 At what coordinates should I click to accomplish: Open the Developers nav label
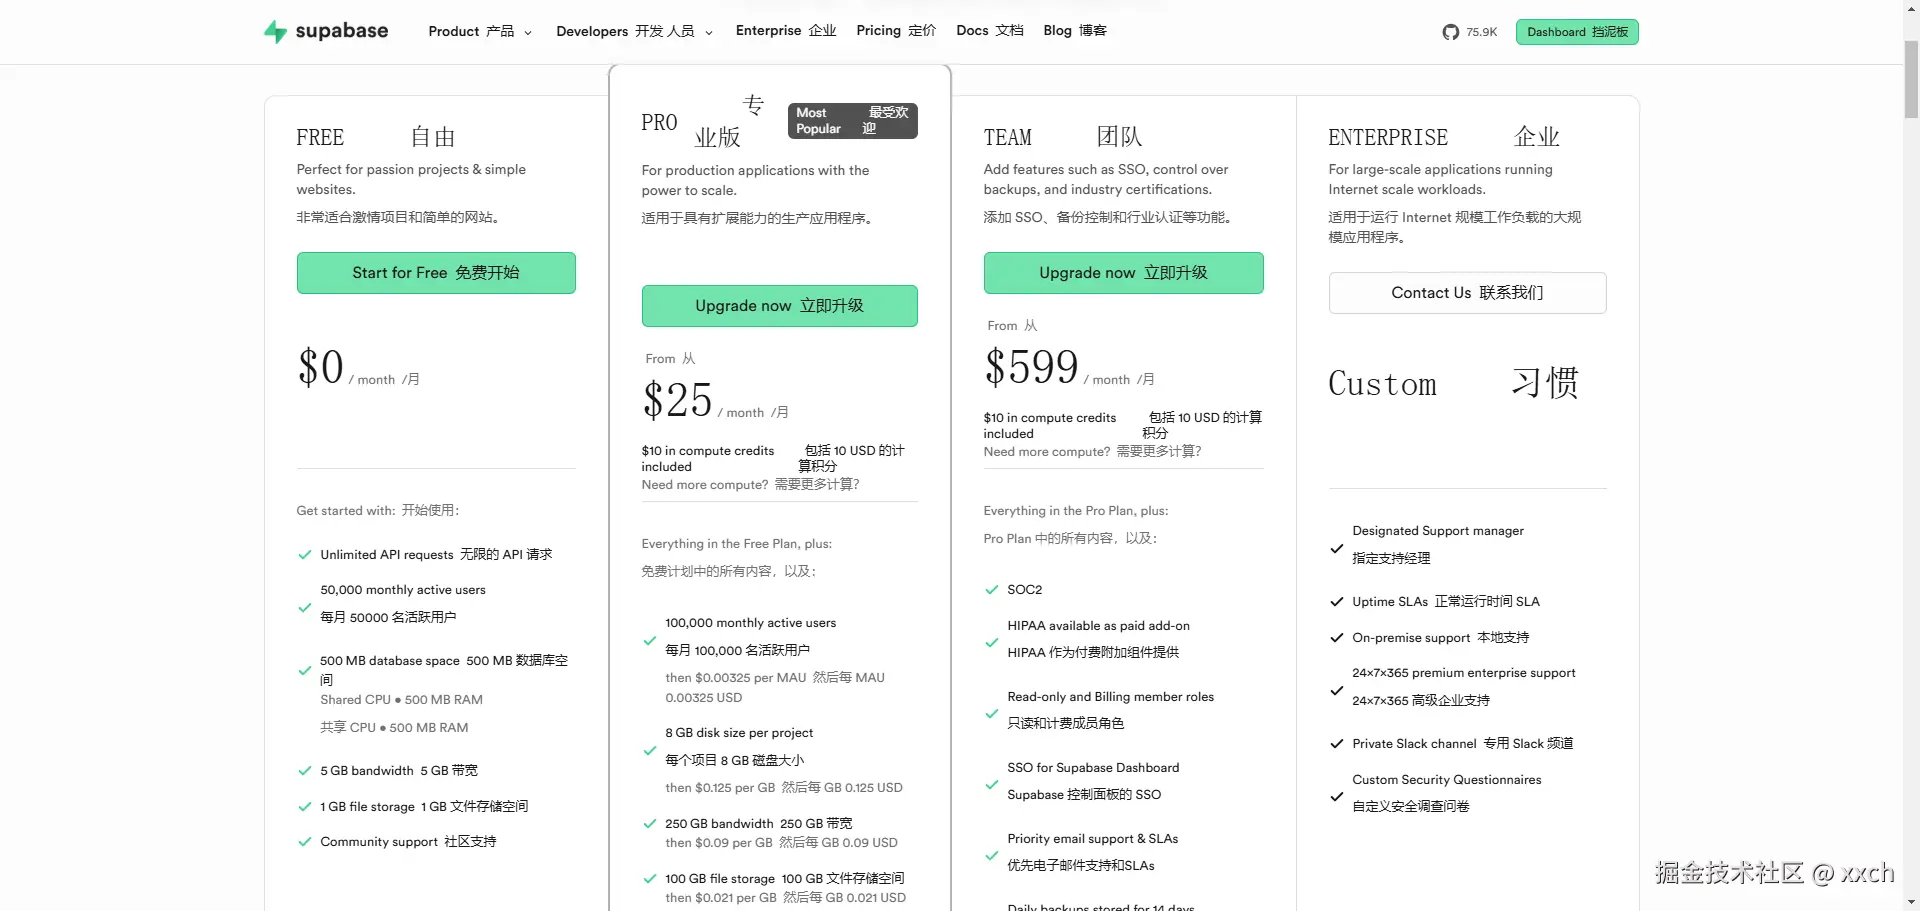click(625, 32)
